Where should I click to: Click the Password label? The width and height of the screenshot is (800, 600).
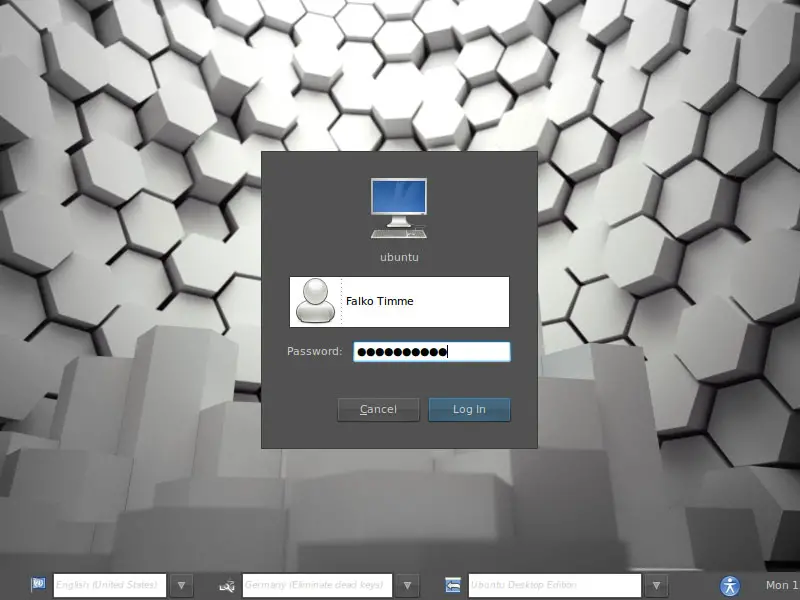pos(314,352)
